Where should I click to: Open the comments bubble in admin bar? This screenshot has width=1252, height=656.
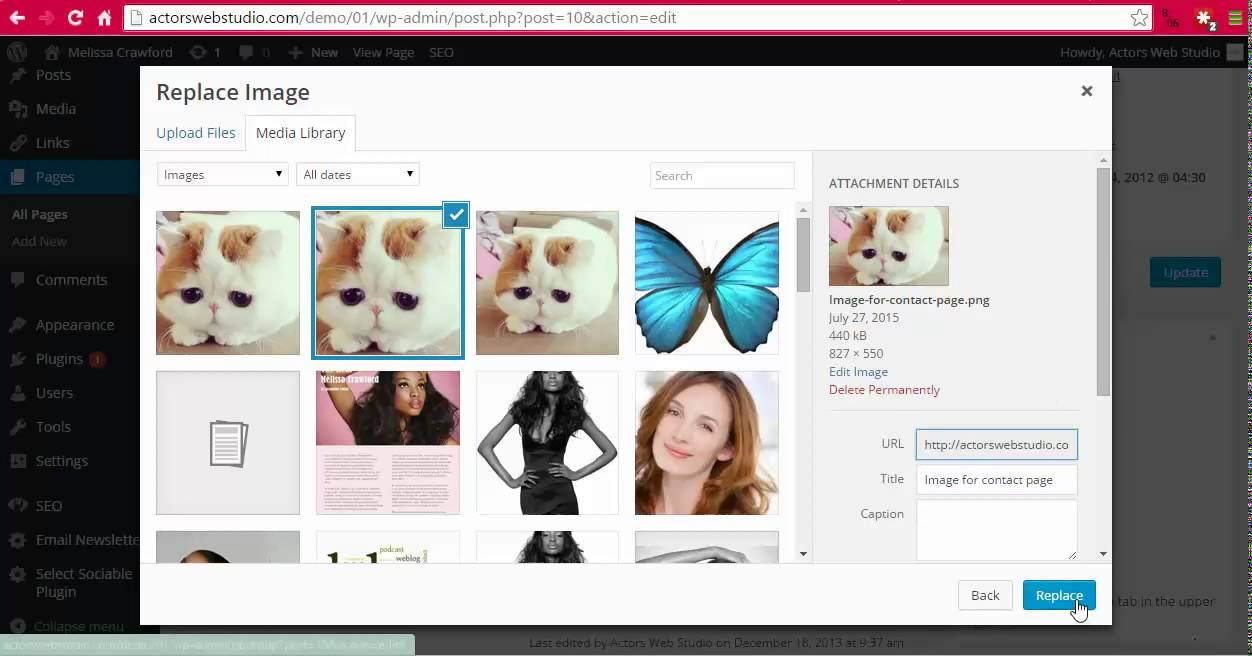(x=253, y=52)
